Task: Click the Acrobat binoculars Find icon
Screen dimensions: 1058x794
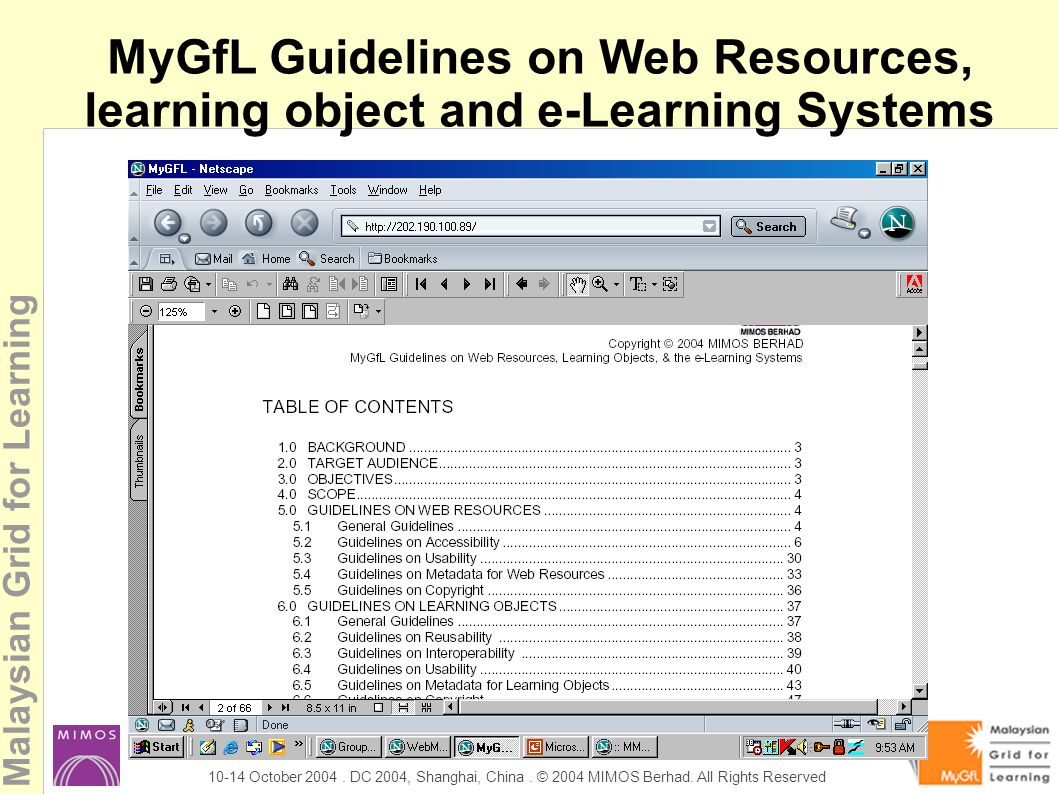Action: (290, 284)
